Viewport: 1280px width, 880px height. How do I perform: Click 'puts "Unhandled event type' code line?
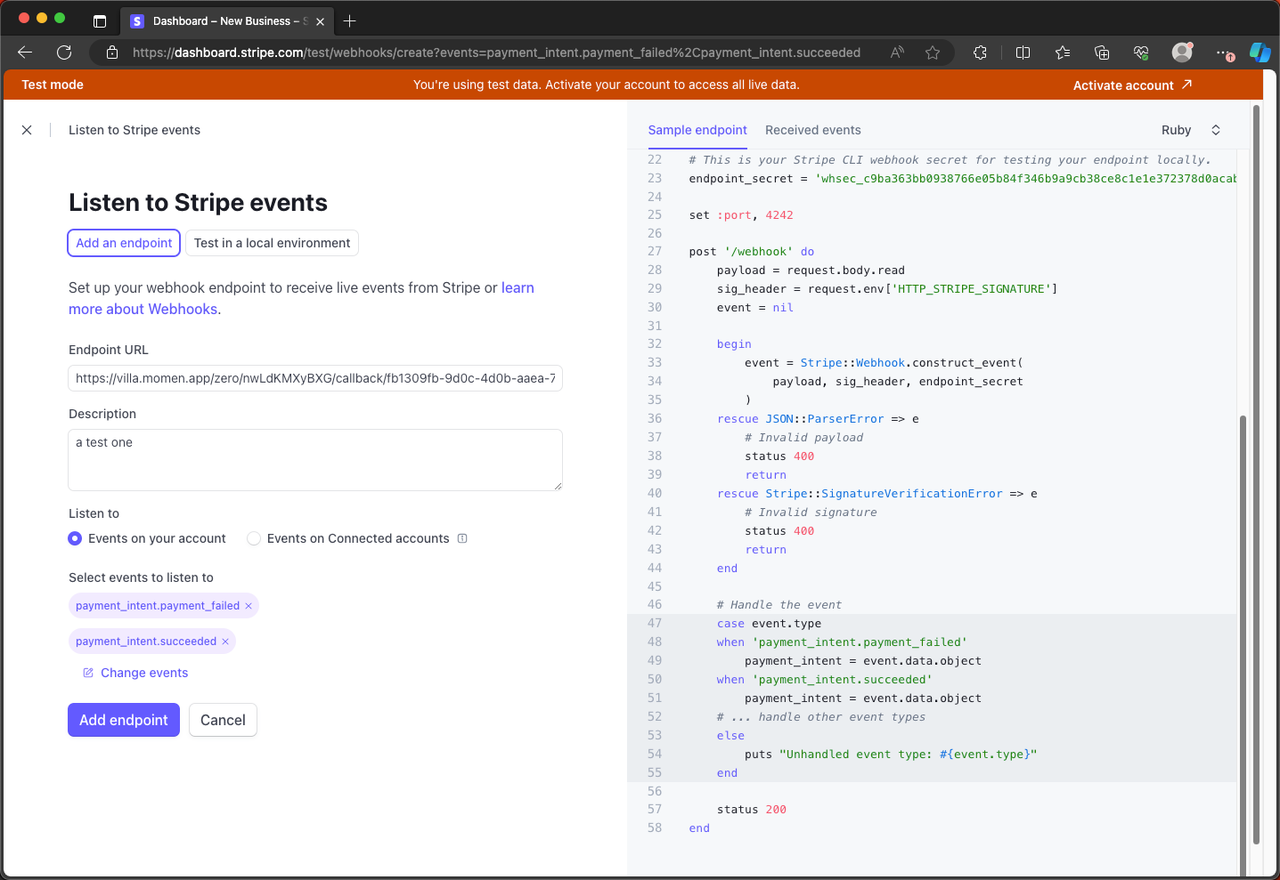[891, 754]
